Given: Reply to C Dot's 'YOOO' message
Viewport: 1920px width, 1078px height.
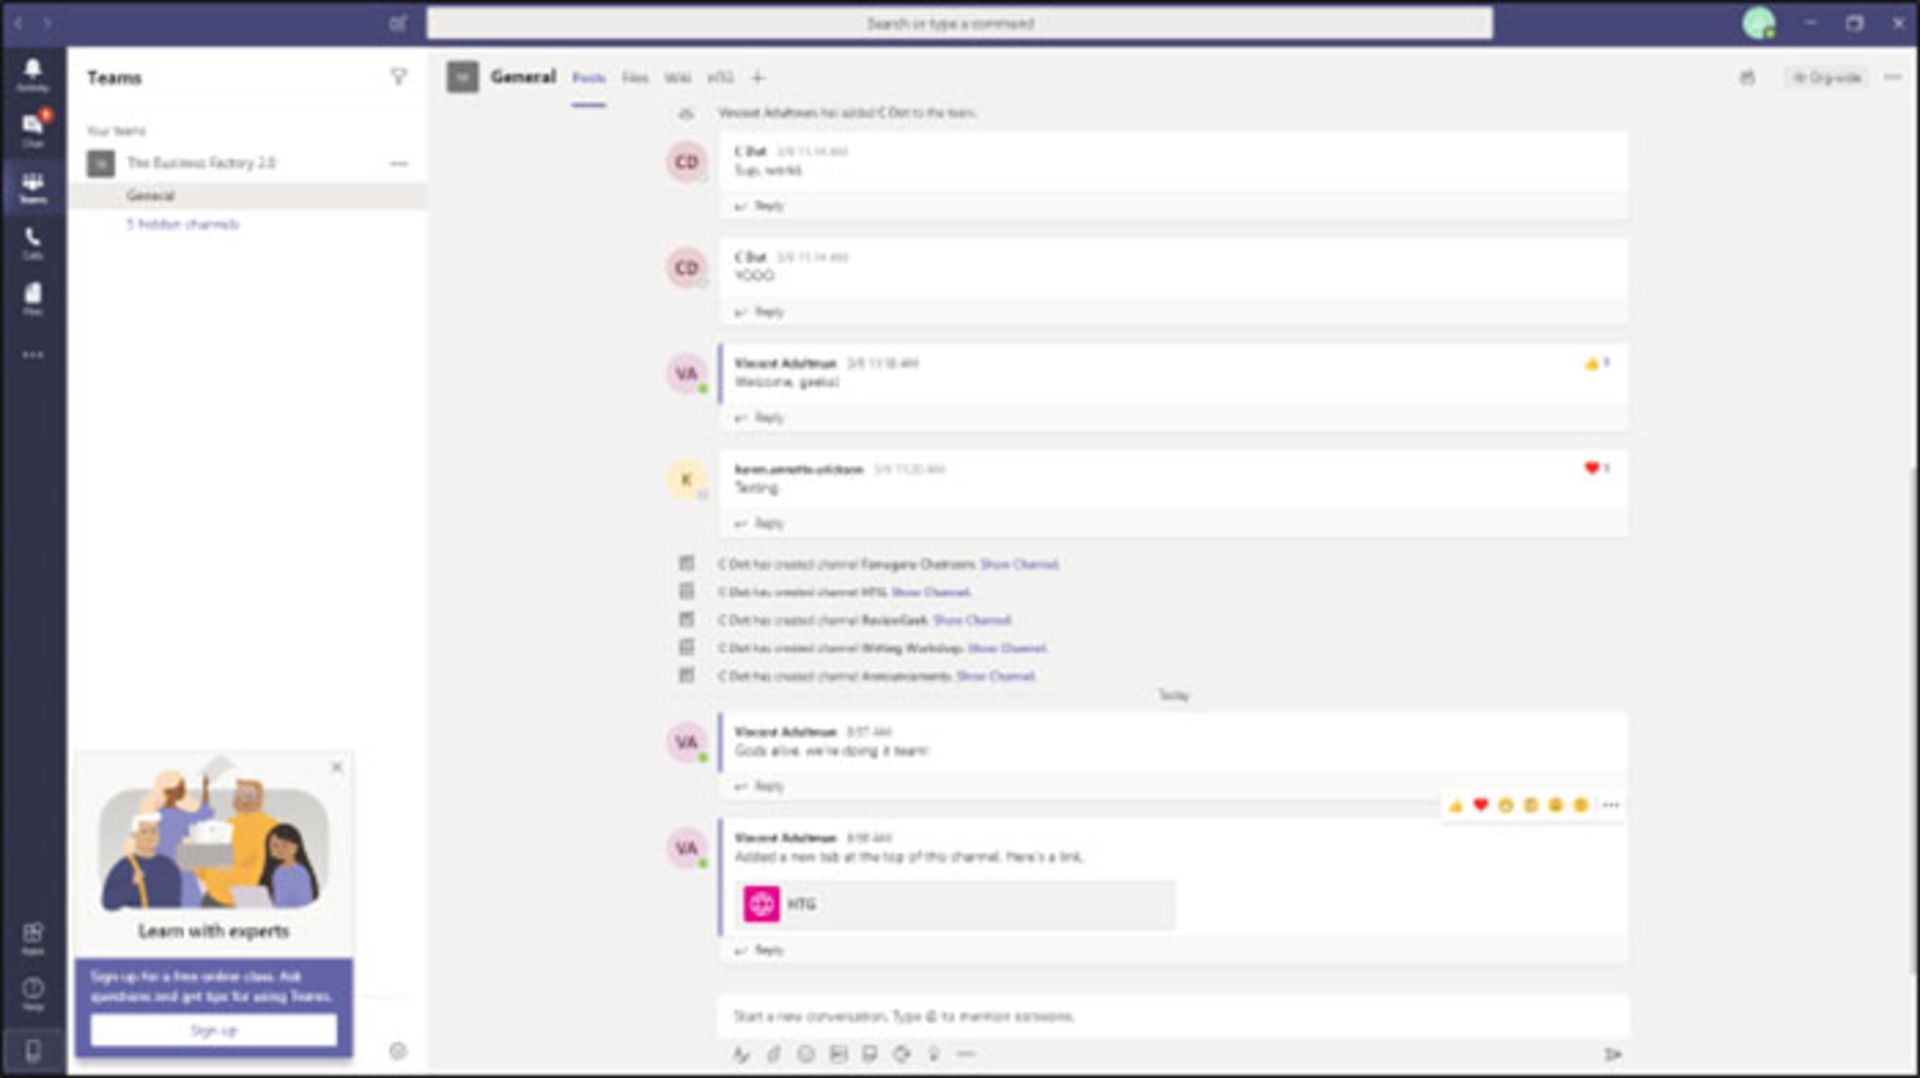Looking at the screenshot, I should coord(760,312).
